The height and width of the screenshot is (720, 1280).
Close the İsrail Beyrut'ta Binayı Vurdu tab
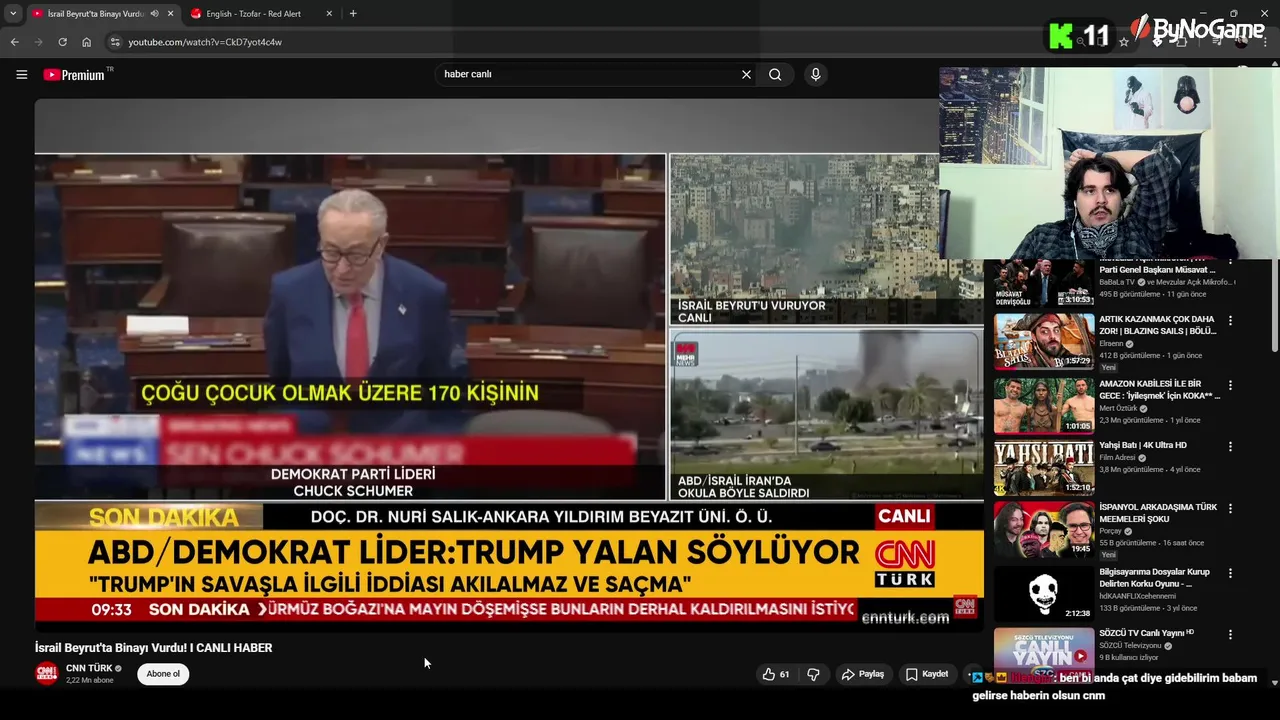tap(170, 14)
